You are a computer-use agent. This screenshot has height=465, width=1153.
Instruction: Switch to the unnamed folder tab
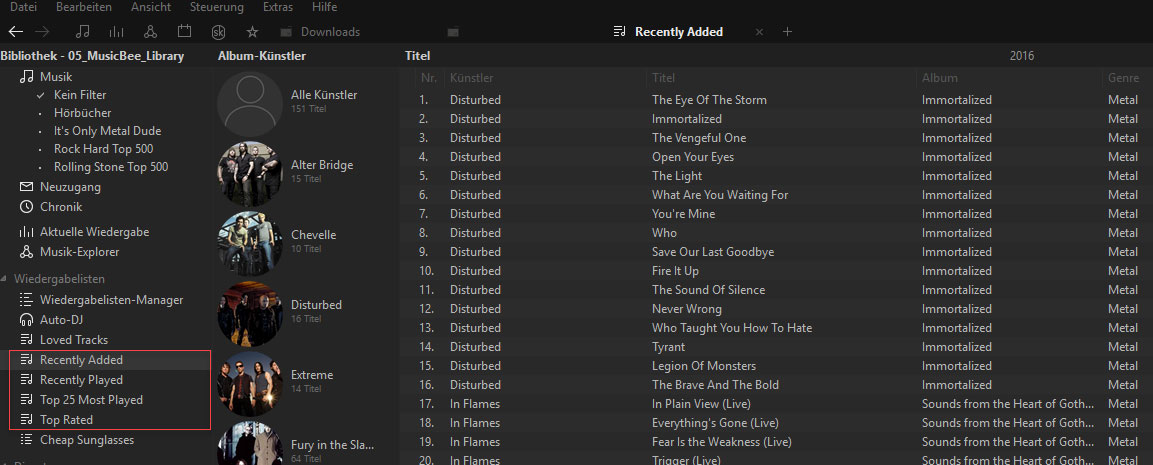pyautogui.click(x=453, y=32)
